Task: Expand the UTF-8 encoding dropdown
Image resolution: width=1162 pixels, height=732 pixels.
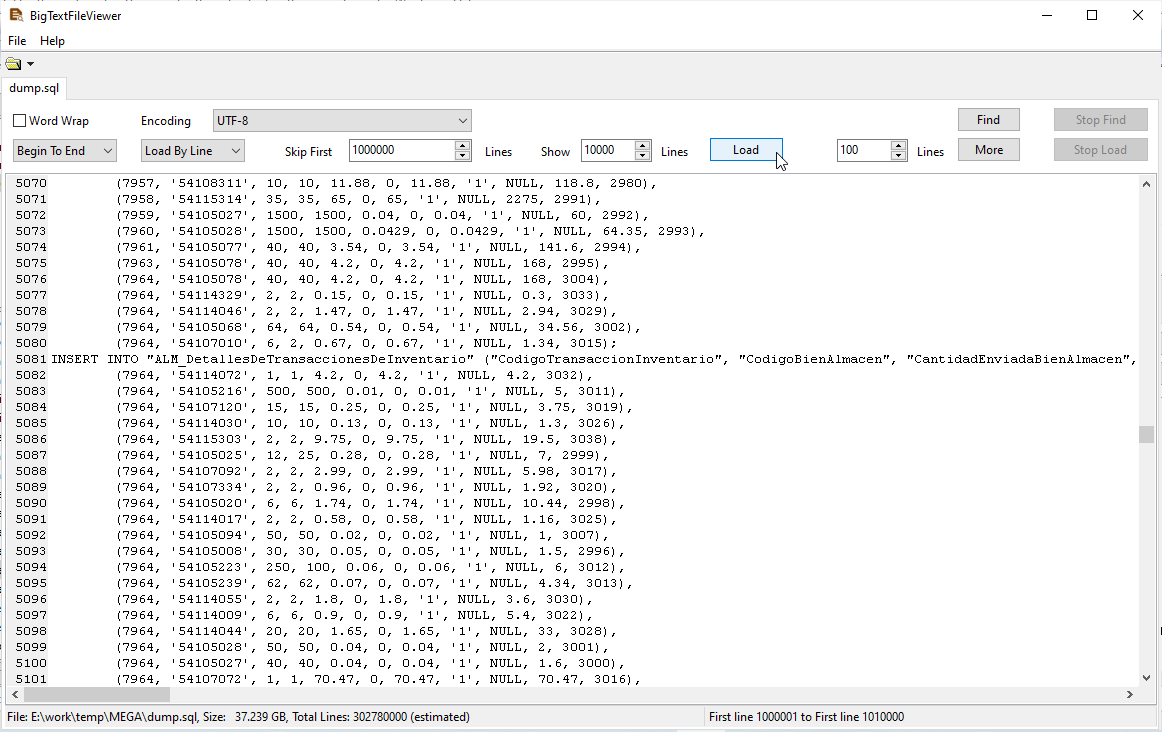Action: point(462,121)
